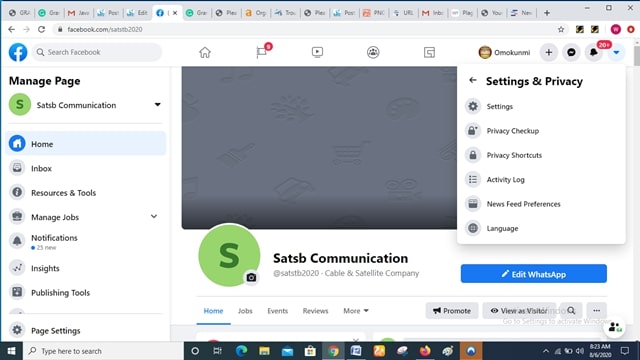Screen dimensions: 640x360
Task: Select Privacy Shortcuts
Action: coord(541,156)
